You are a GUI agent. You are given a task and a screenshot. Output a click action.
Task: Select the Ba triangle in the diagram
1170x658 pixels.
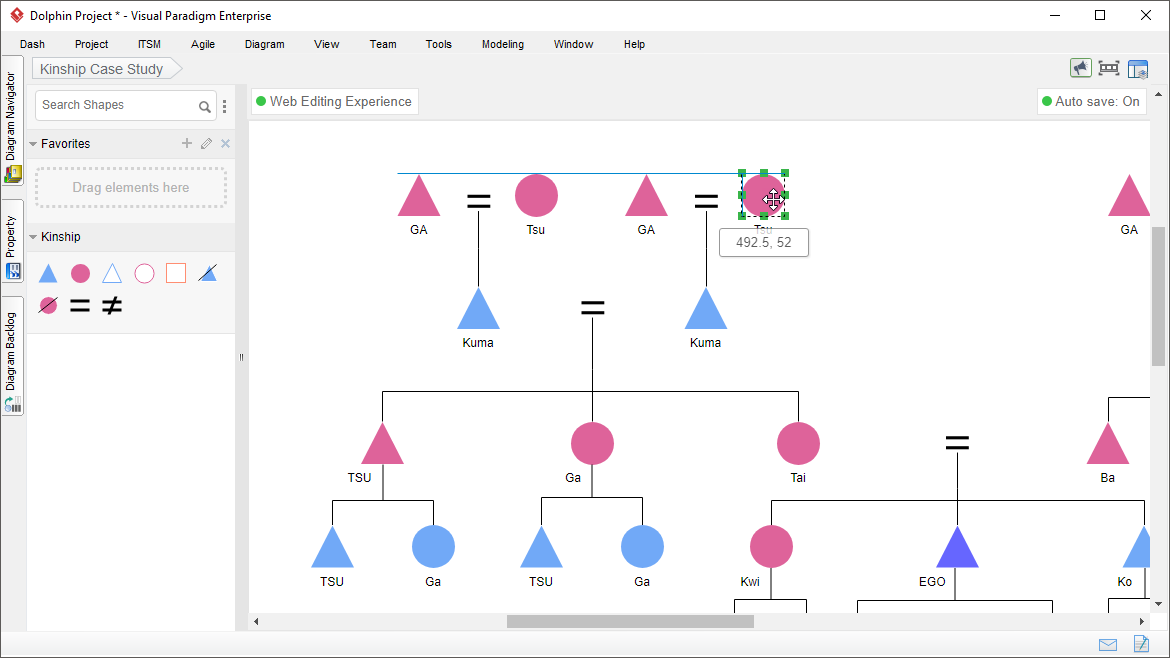tap(1108, 444)
